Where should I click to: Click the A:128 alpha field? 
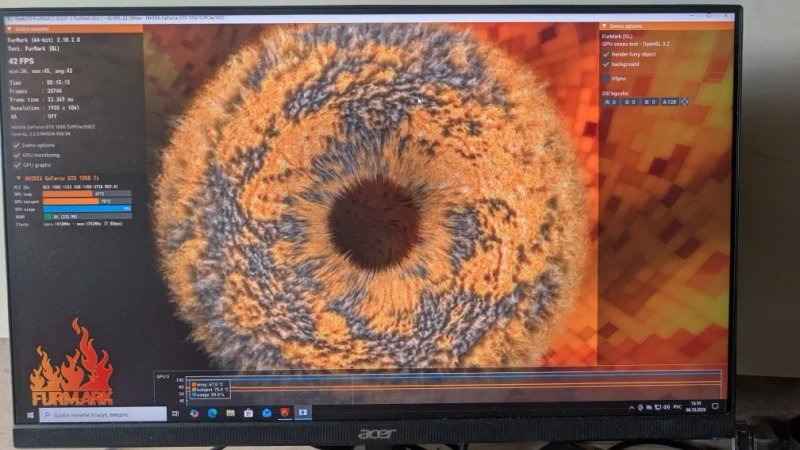coord(669,102)
